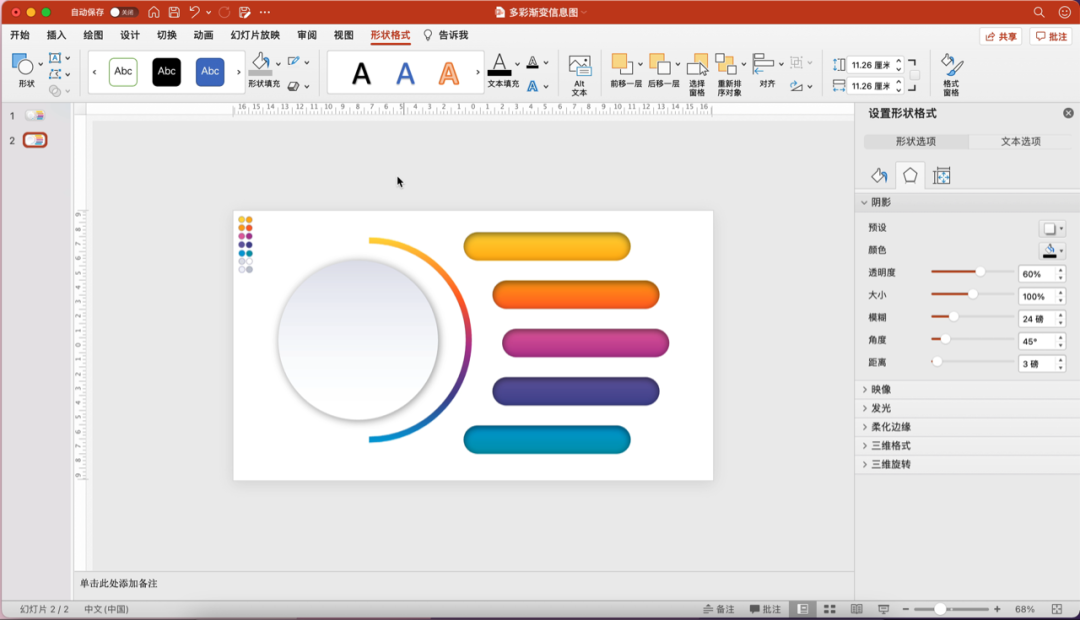Switch to slide sorter grid view
This screenshot has height=620, width=1080.
(x=829, y=609)
